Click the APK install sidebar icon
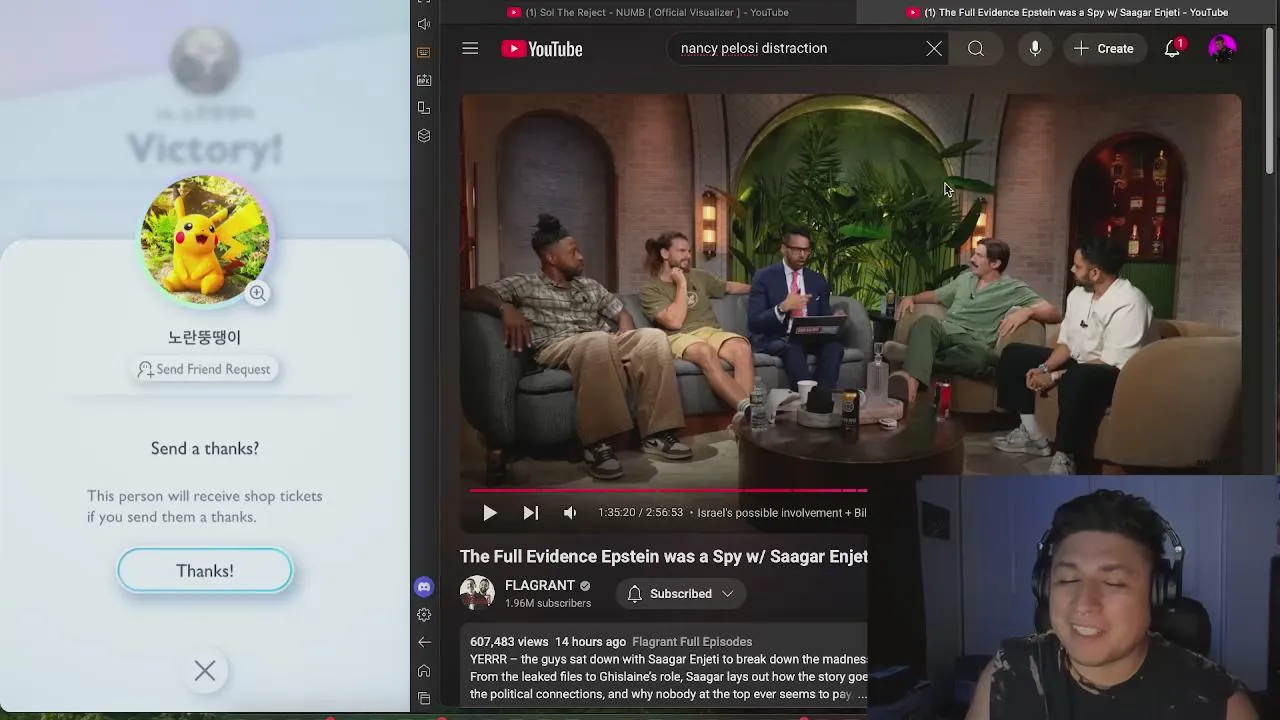 424,80
